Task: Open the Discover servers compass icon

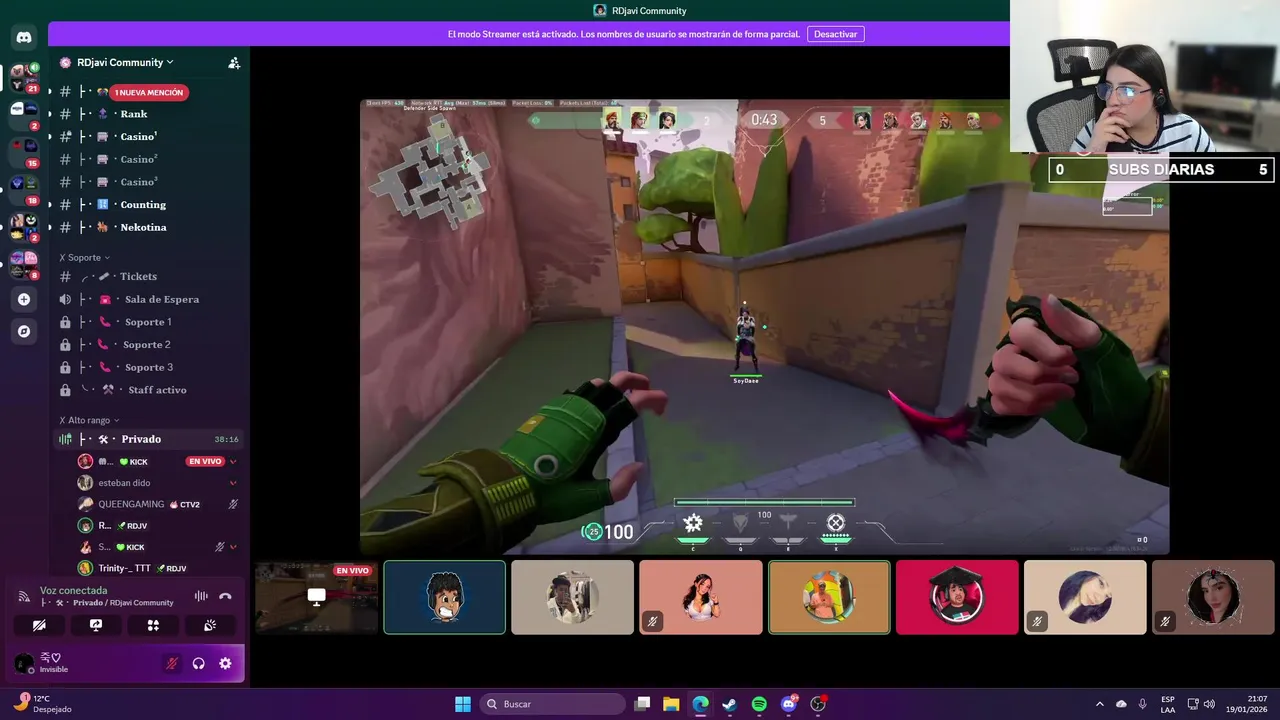Action: (x=24, y=331)
